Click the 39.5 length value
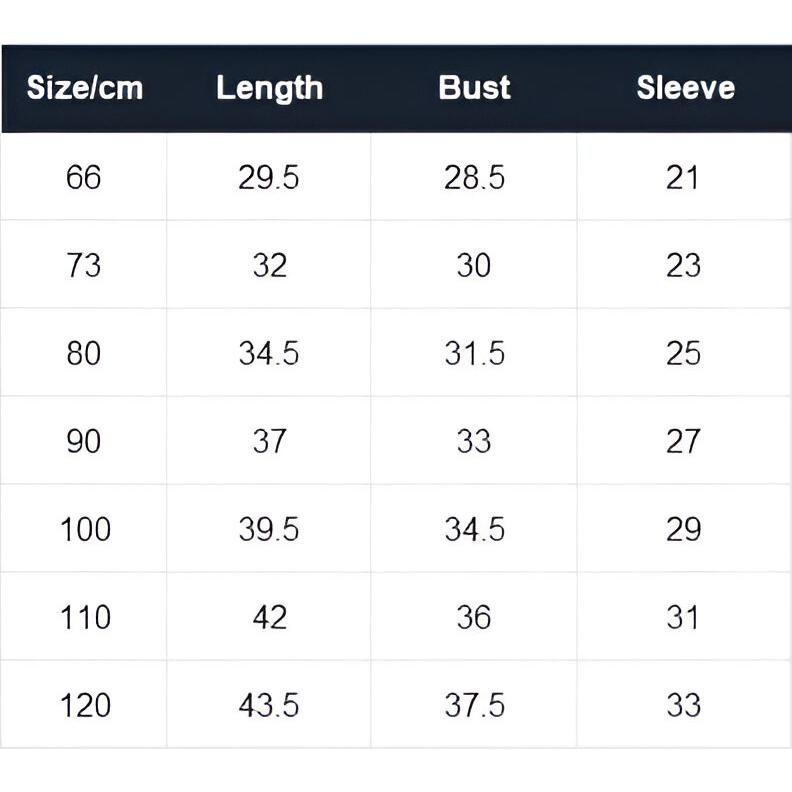This screenshot has width=792, height=792. [x=269, y=529]
